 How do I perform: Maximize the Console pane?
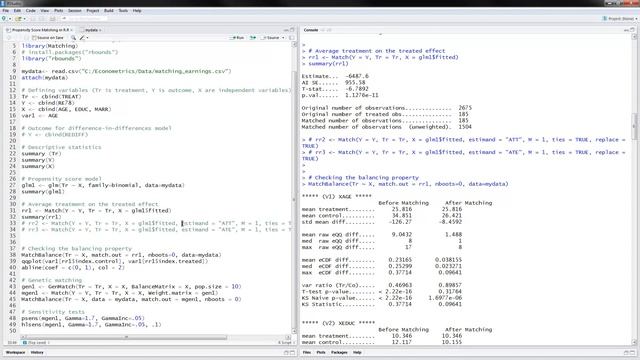pyautogui.click(x=632, y=30)
